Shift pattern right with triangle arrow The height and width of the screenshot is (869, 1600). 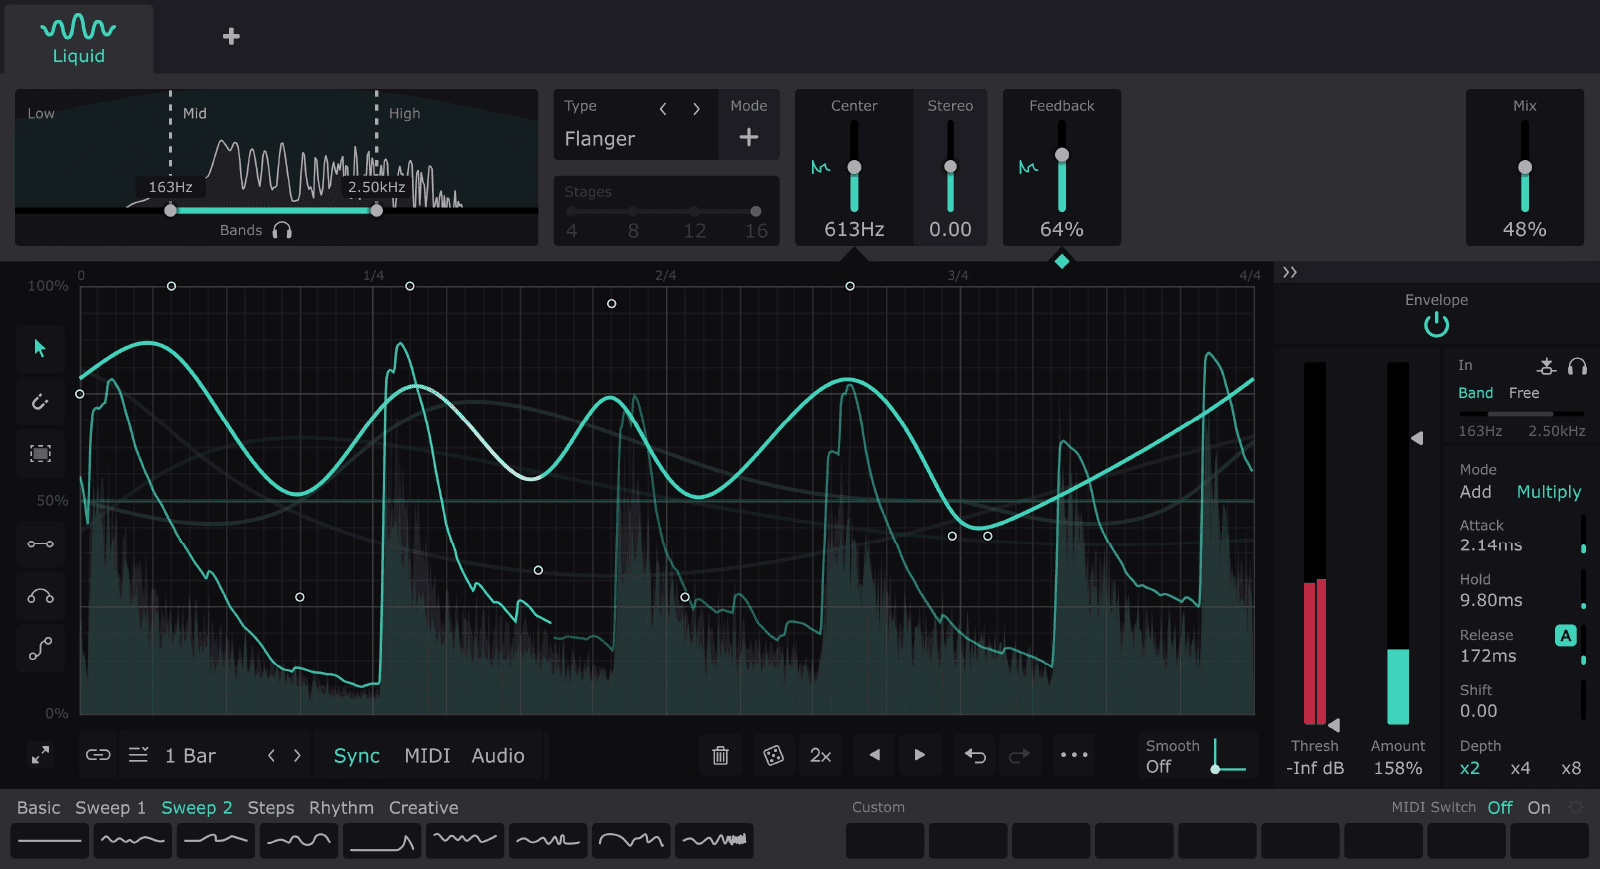pyautogui.click(x=920, y=755)
